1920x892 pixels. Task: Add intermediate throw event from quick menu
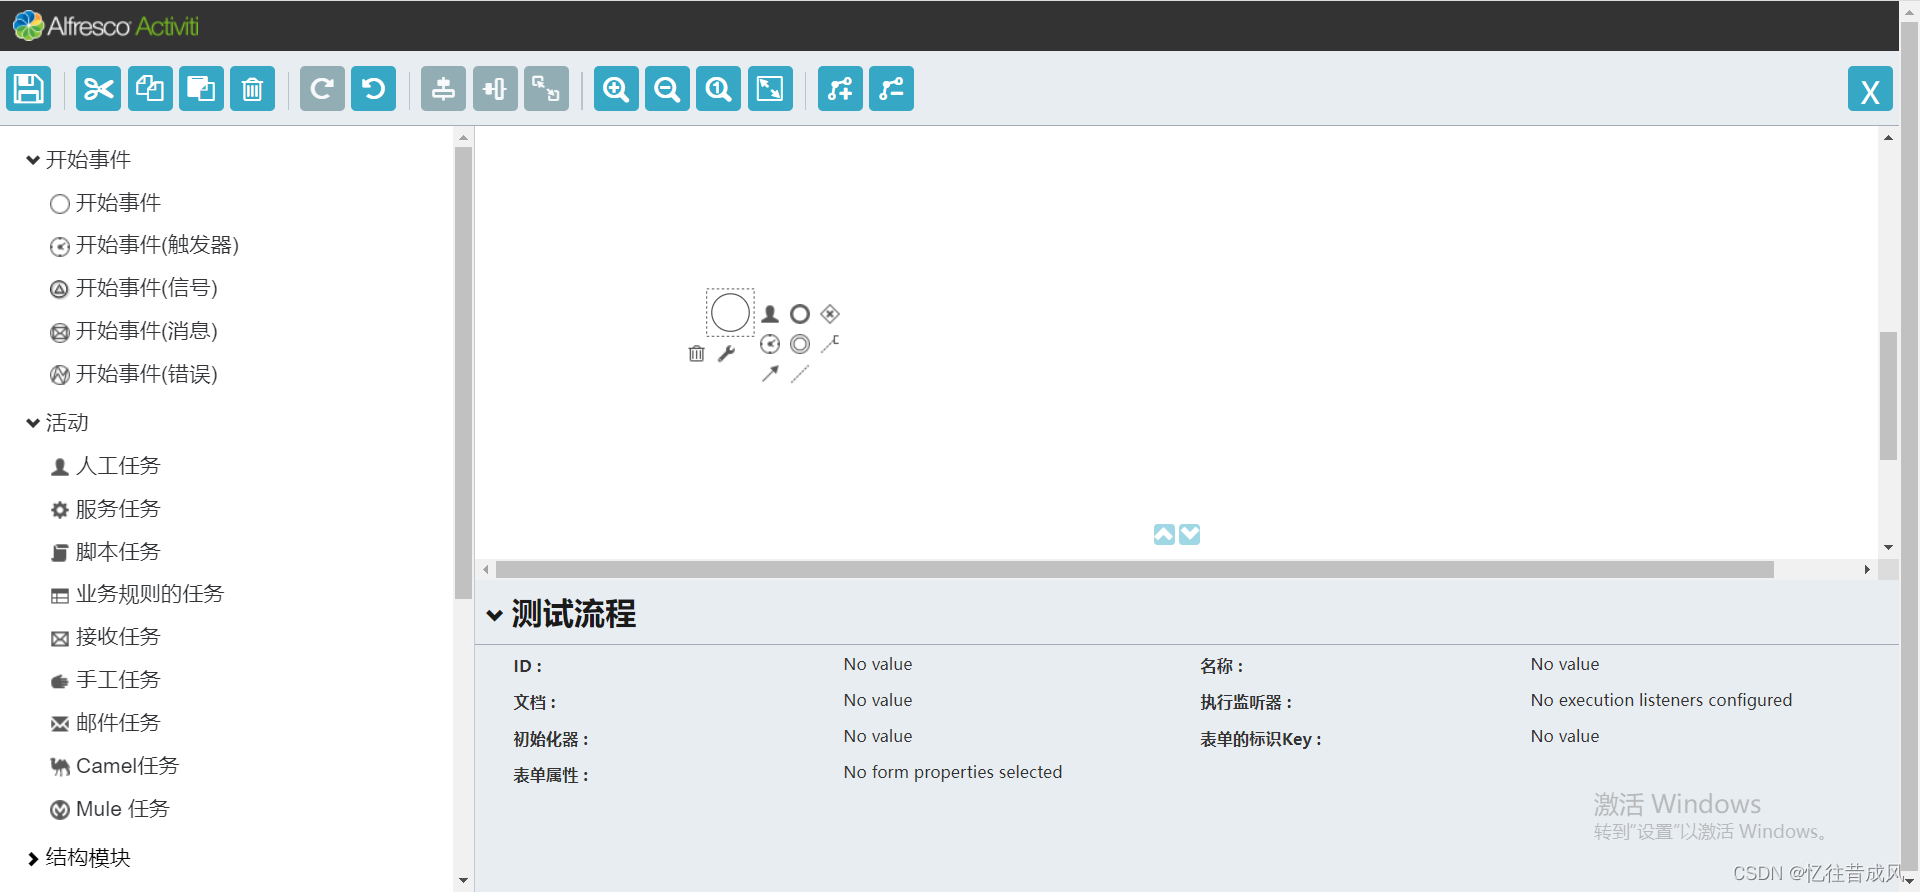pos(800,344)
